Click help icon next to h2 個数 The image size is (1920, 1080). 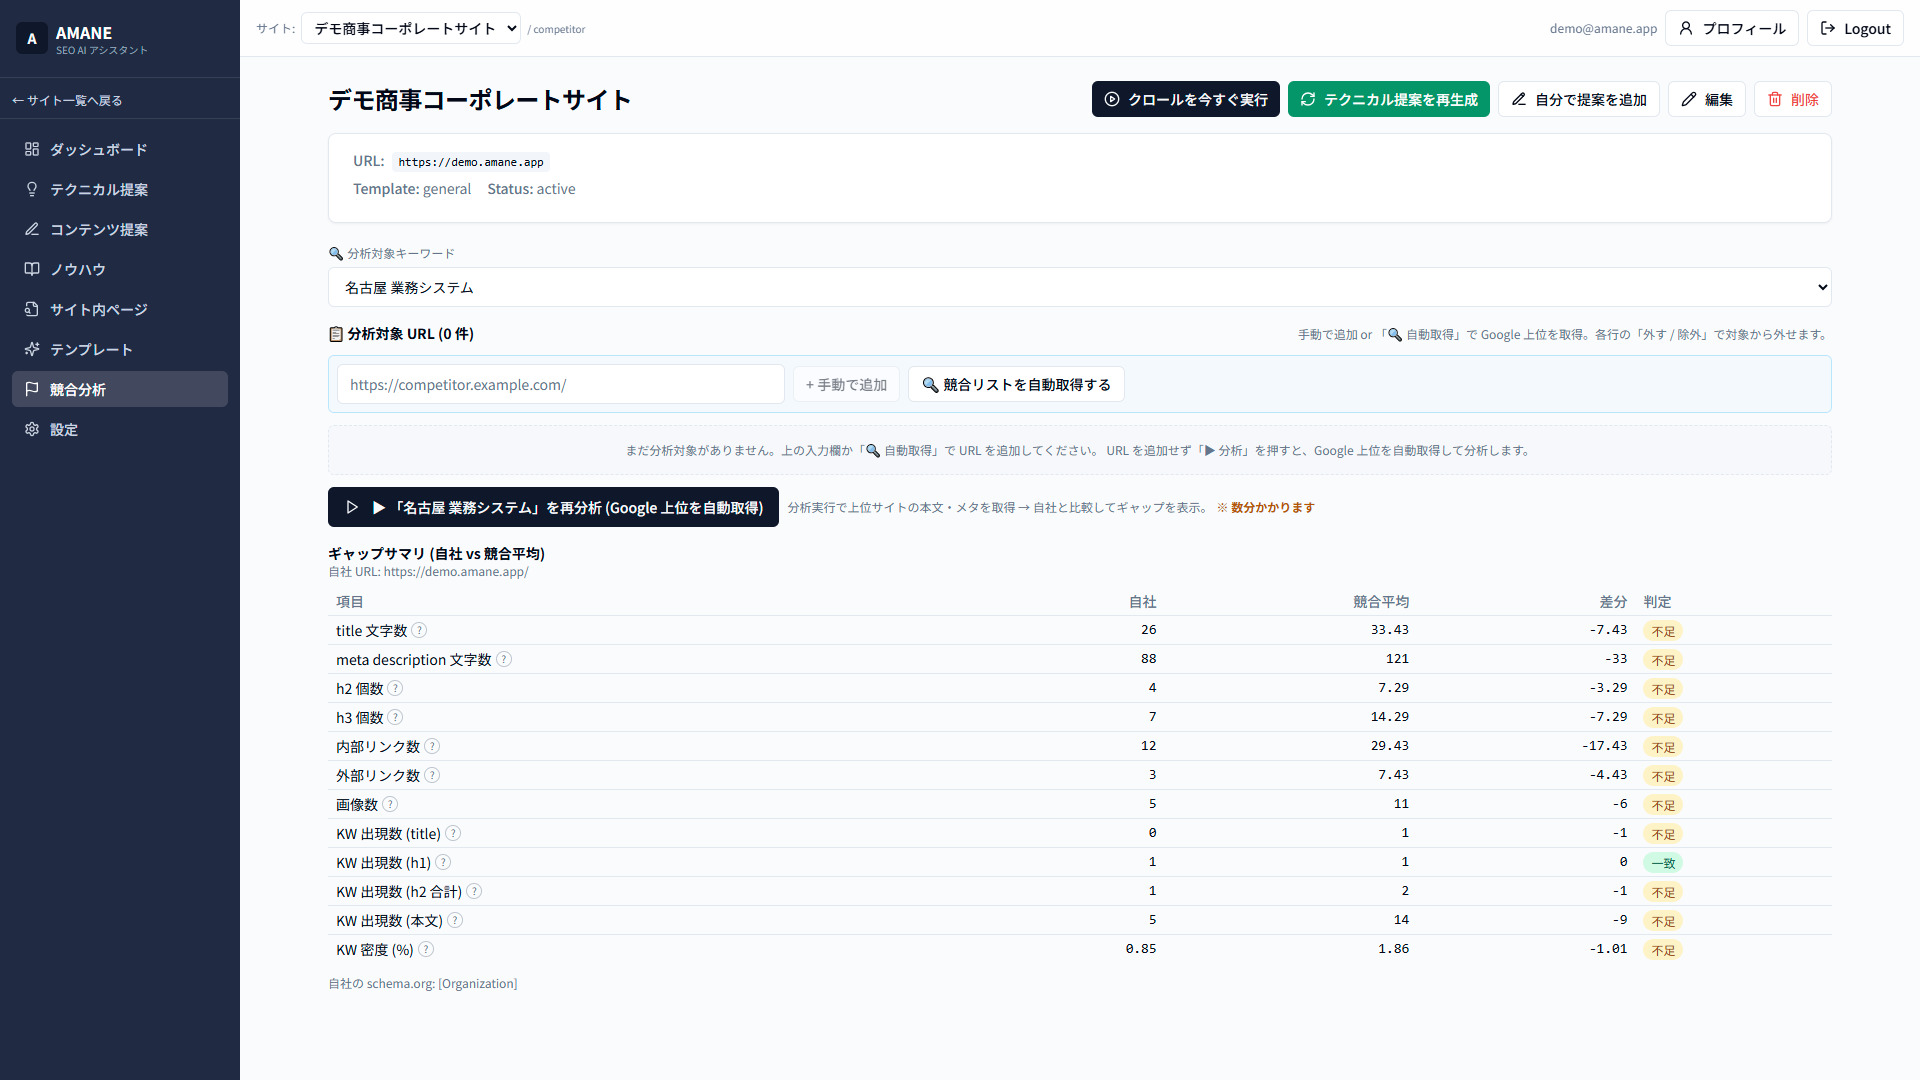[395, 688]
